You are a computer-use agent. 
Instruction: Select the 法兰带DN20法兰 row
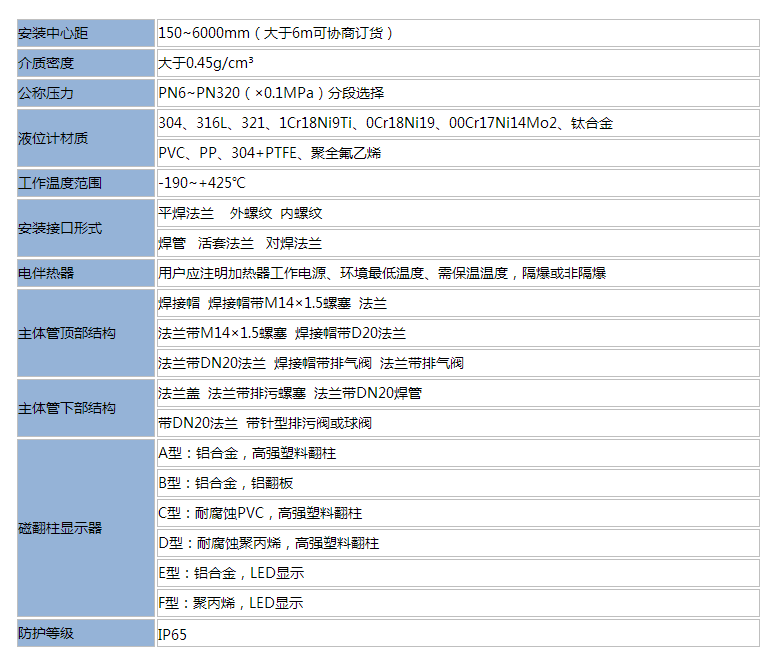311,363
